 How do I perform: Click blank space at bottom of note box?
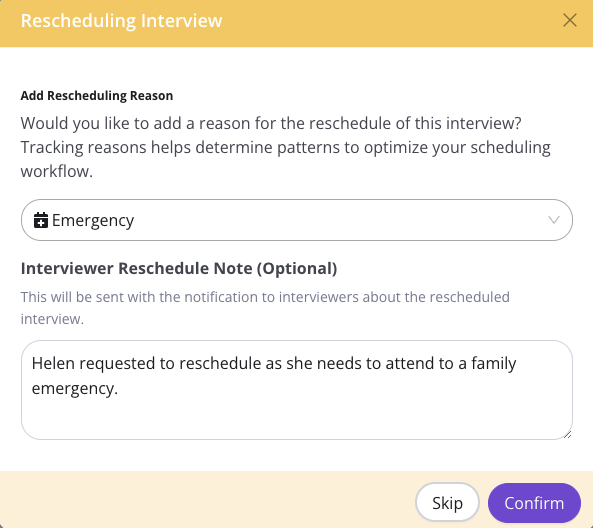tap(297, 419)
